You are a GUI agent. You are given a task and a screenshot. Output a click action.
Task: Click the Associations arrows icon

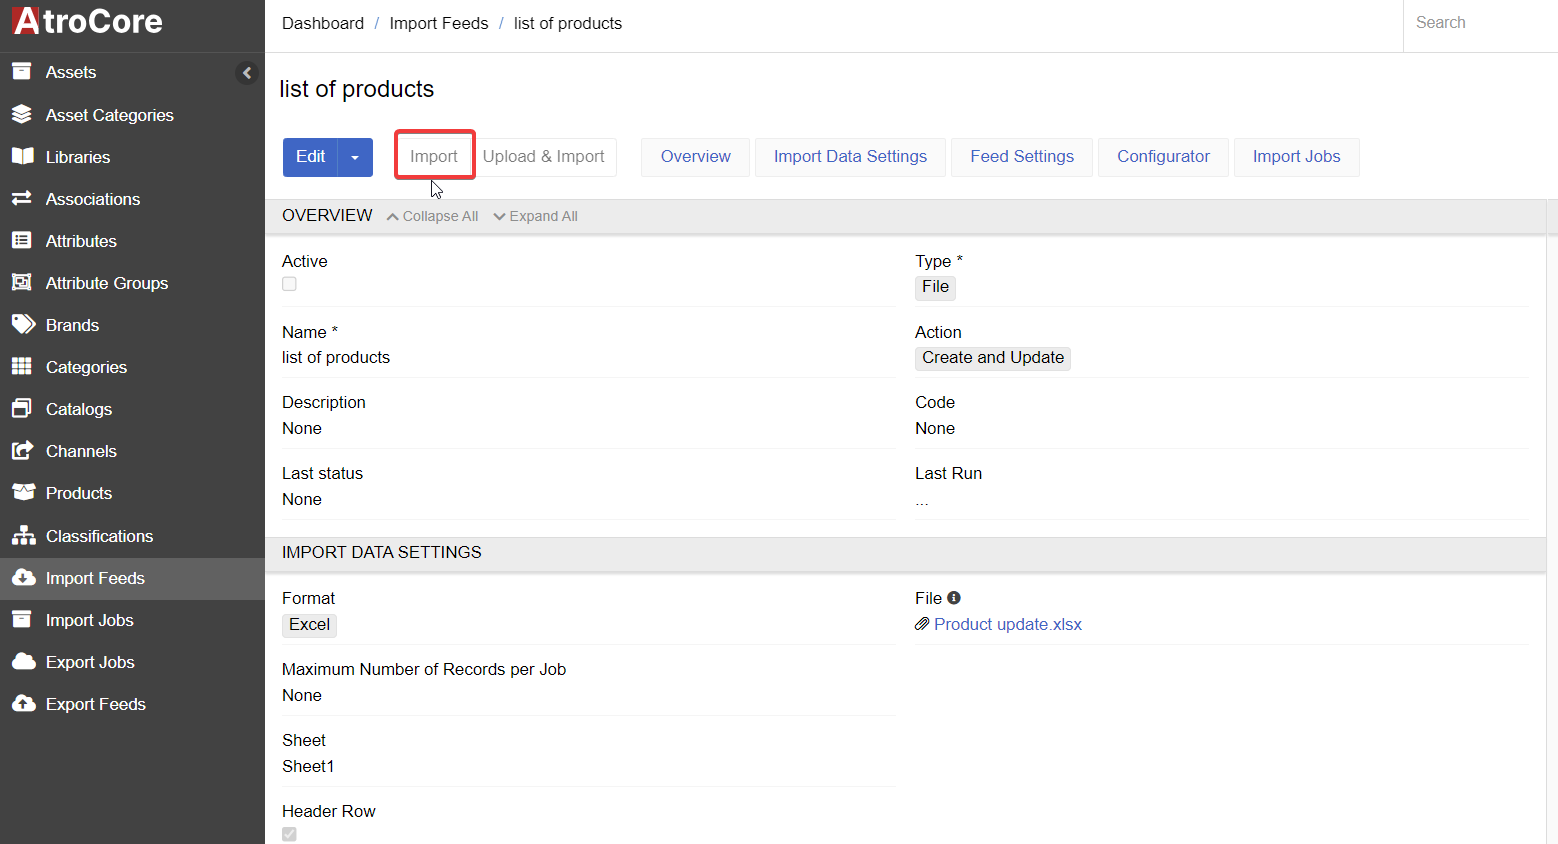click(22, 199)
